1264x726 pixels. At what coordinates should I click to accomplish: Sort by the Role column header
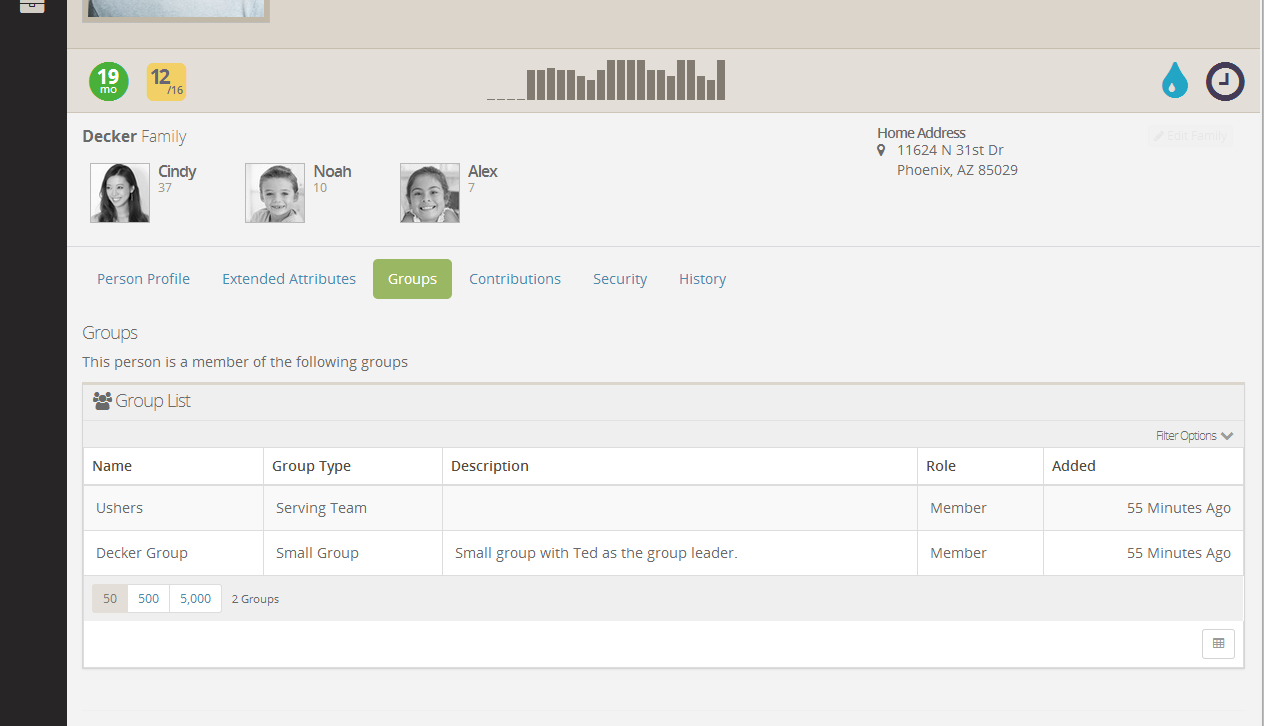tap(941, 466)
